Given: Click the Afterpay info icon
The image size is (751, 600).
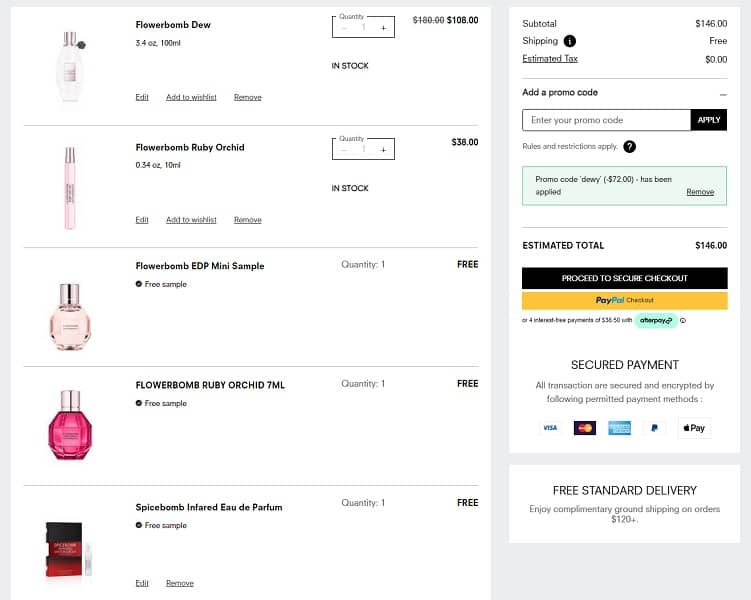Looking at the screenshot, I should (x=683, y=321).
